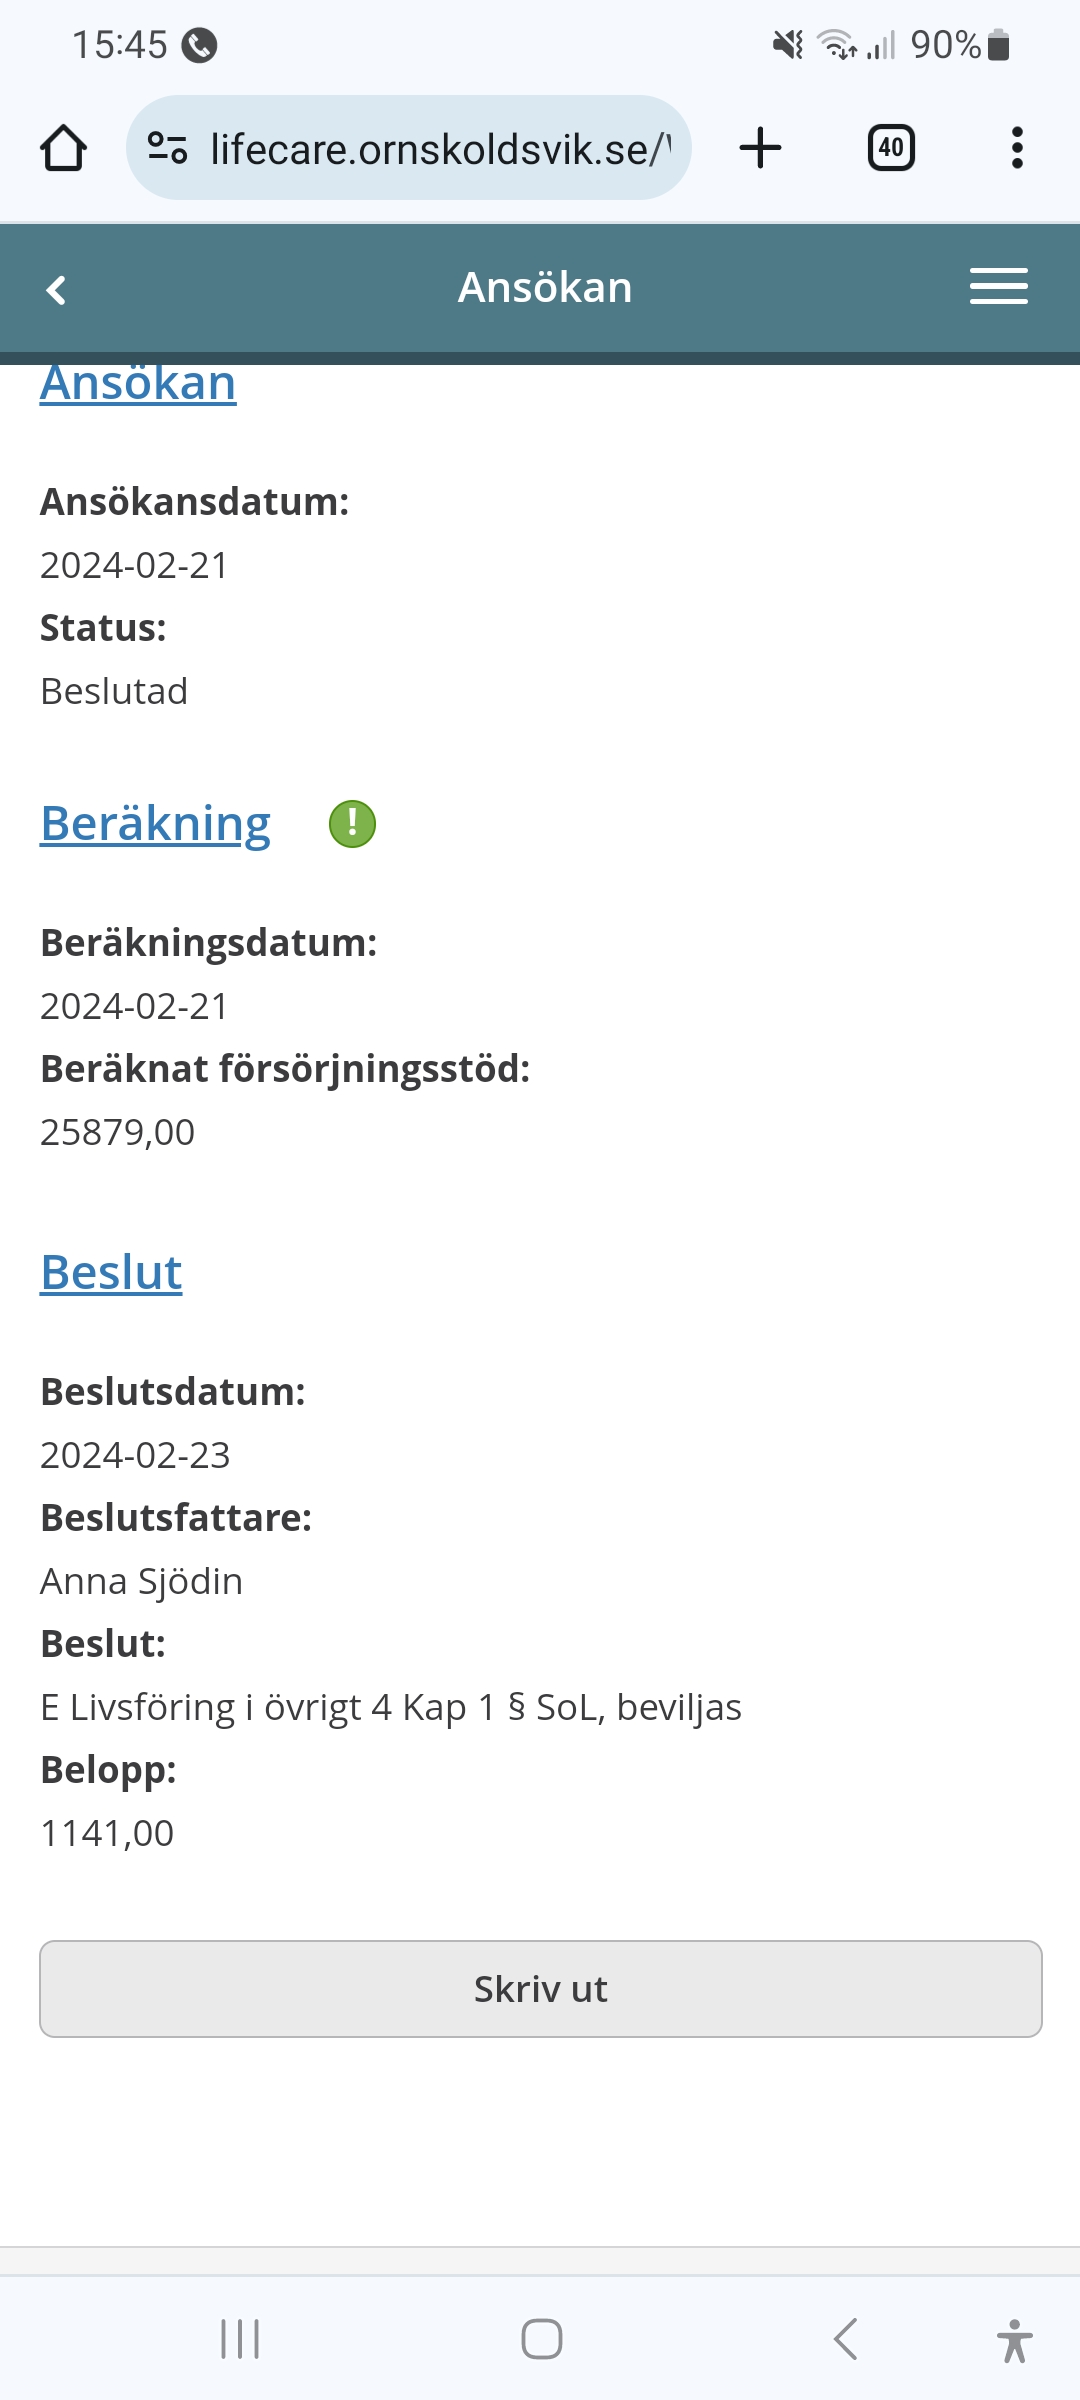The image size is (1080, 2400).
Task: Tap the Android back navigation arrow
Action: [845, 2339]
